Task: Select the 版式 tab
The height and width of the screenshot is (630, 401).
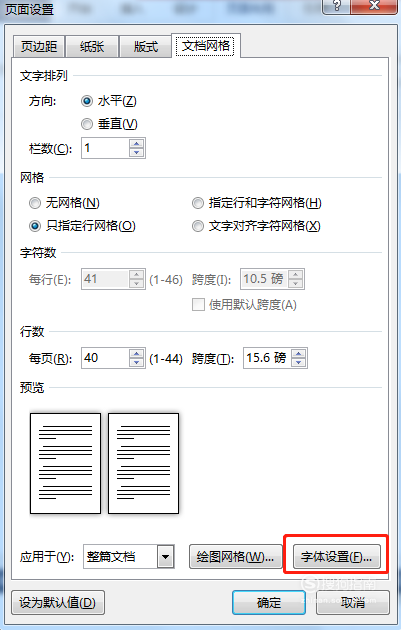Action: pyautogui.click(x=145, y=46)
